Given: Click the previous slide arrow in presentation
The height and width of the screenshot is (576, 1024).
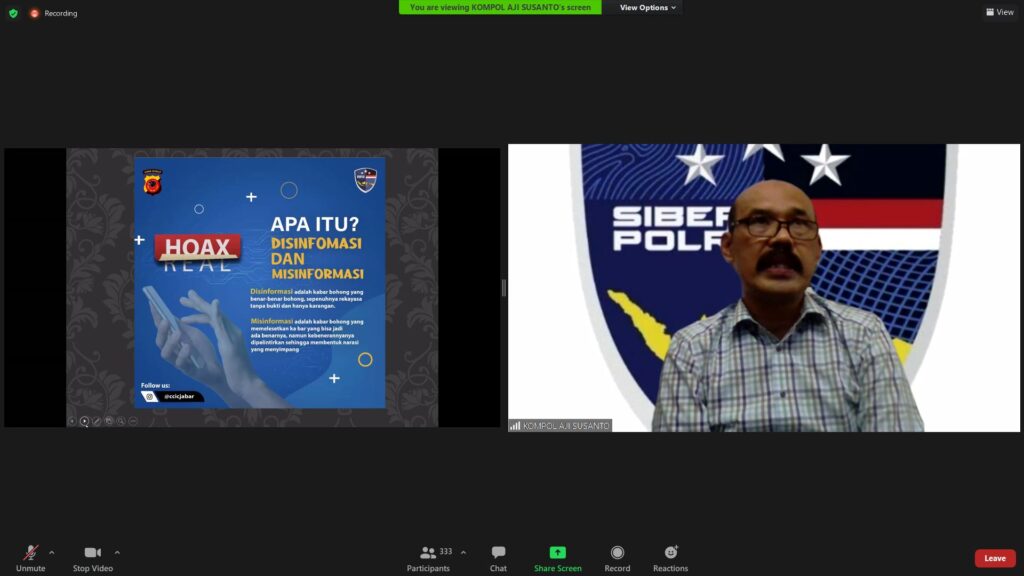Looking at the screenshot, I should coord(72,421).
